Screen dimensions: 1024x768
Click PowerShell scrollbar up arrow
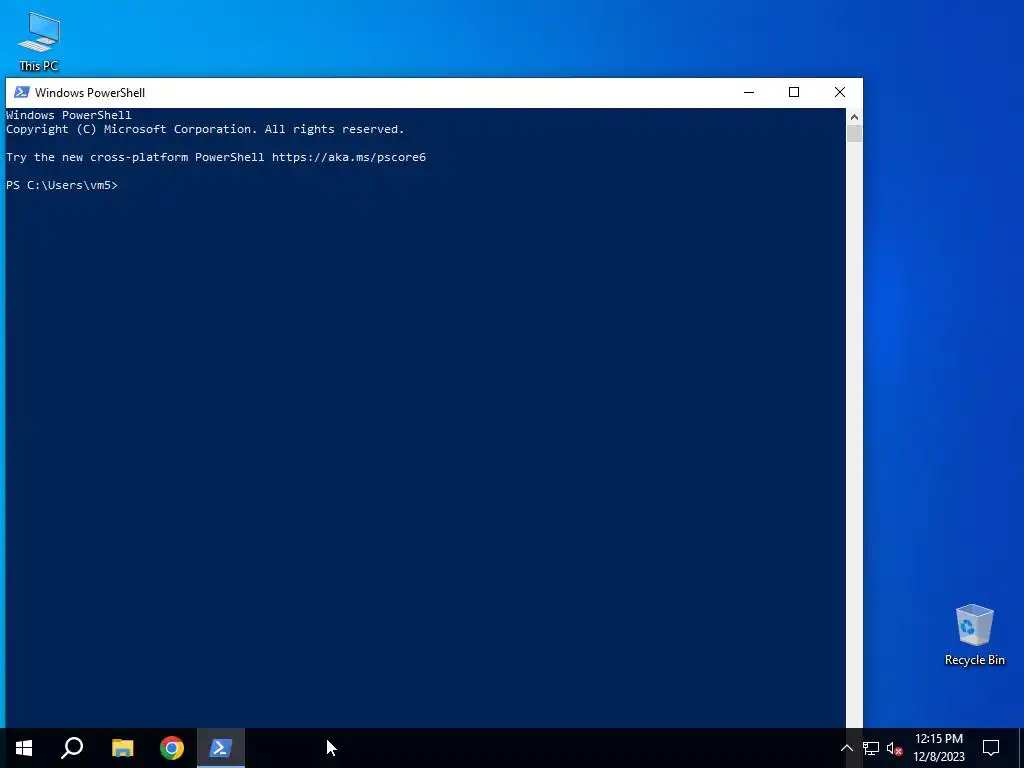tap(854, 117)
